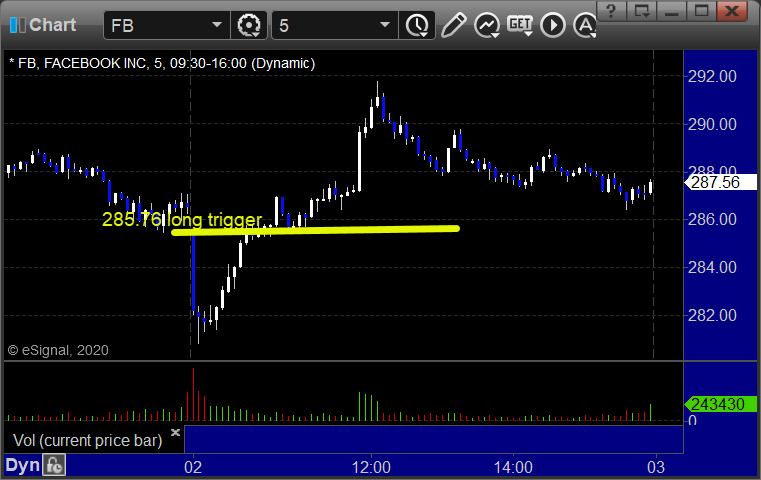
Task: Start bar replay play button
Action: 553,25
